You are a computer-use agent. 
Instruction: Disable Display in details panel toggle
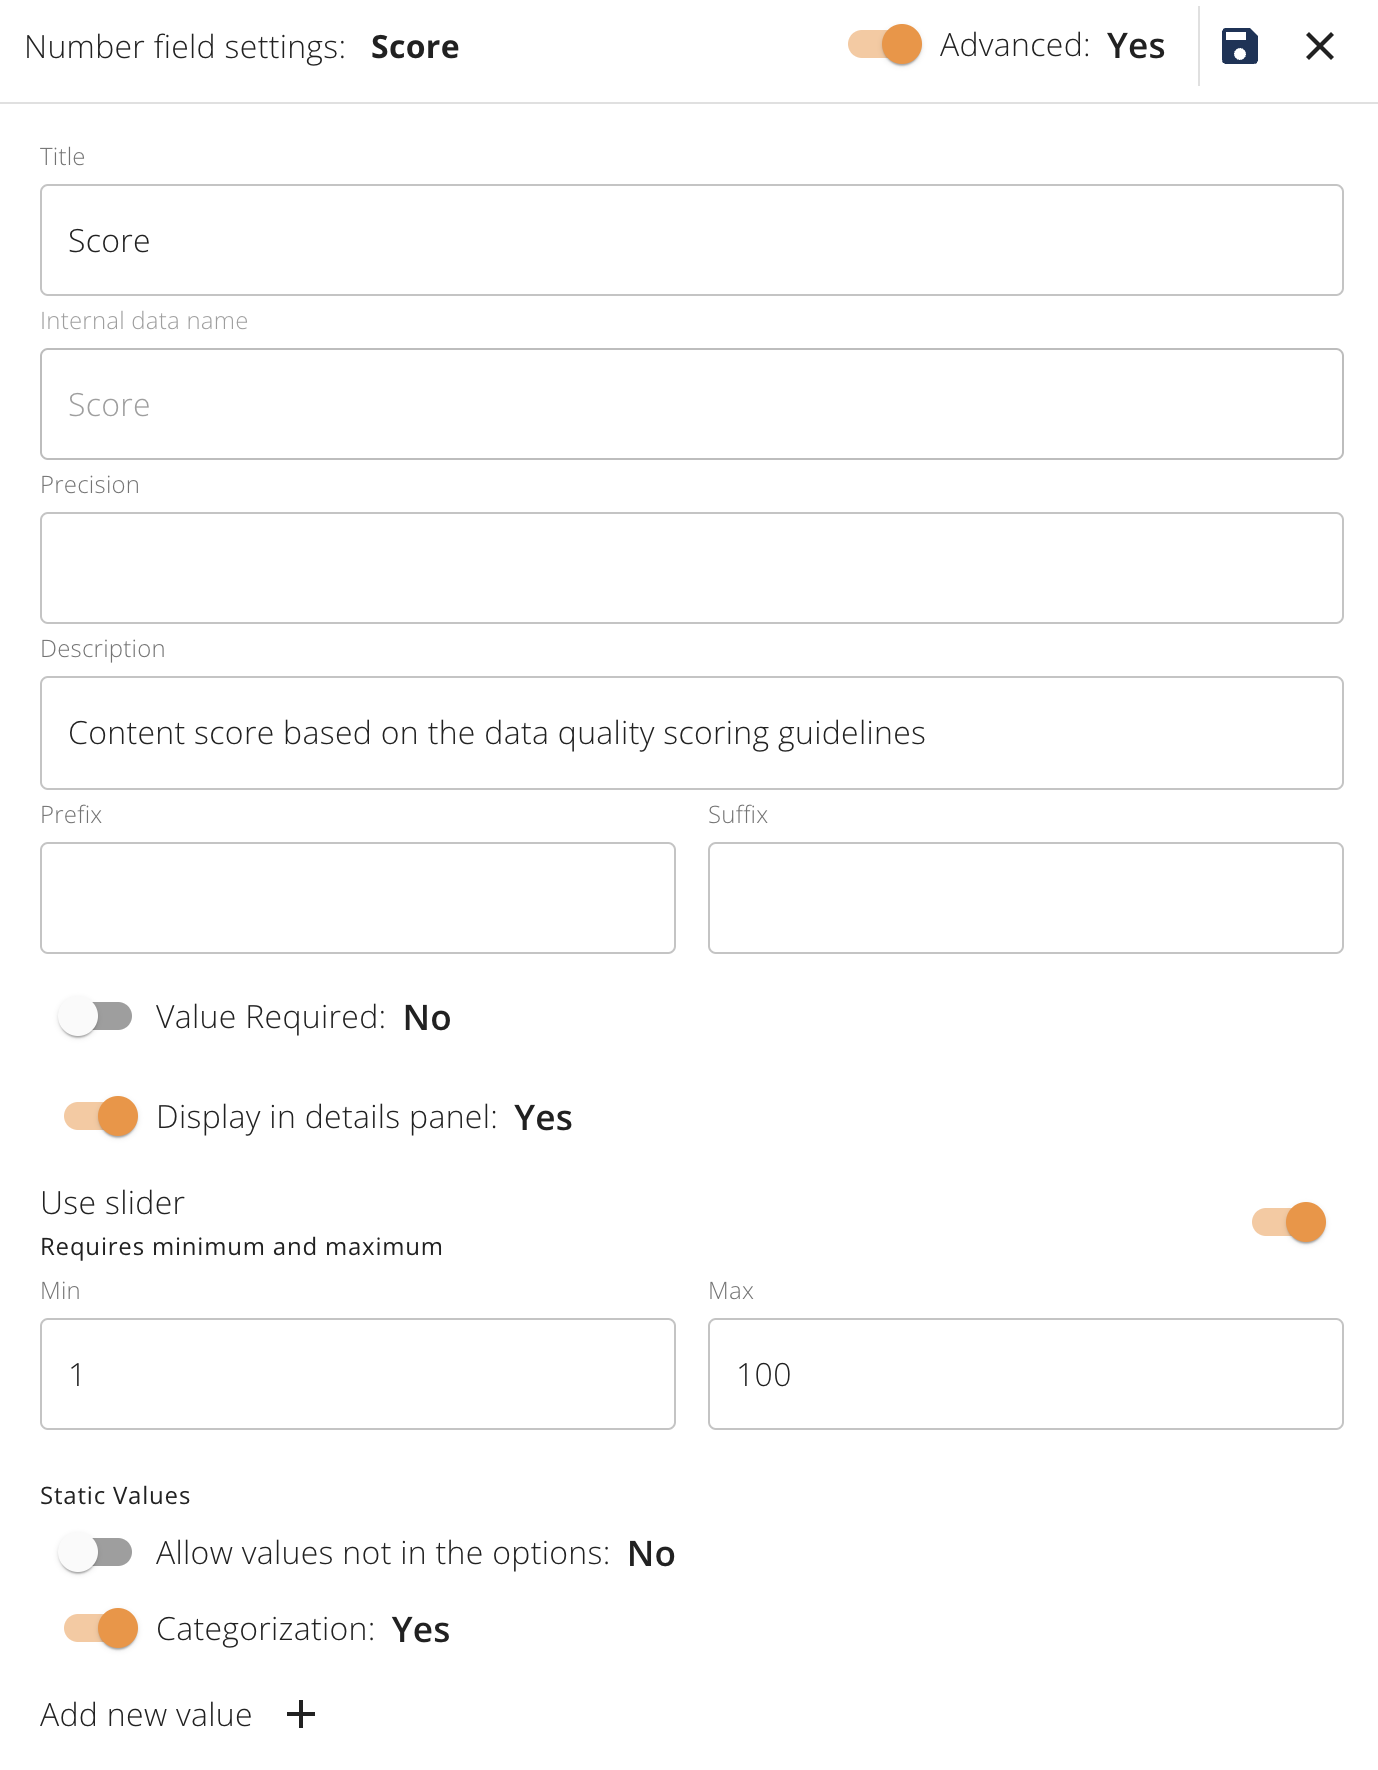[x=101, y=1116]
